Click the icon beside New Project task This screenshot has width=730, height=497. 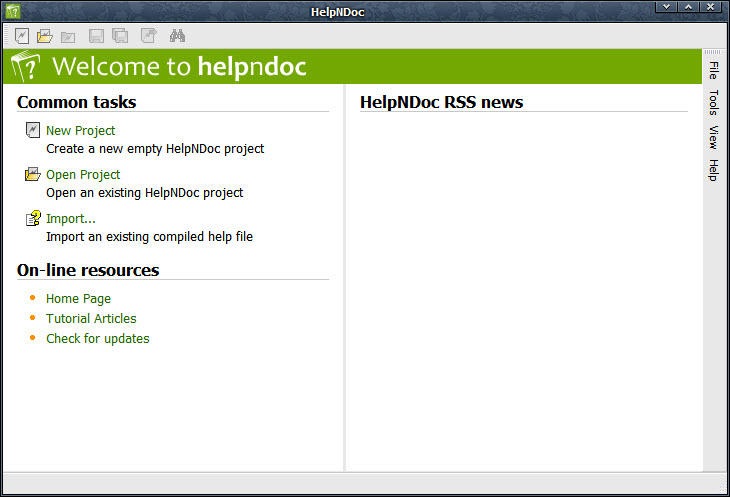32,130
